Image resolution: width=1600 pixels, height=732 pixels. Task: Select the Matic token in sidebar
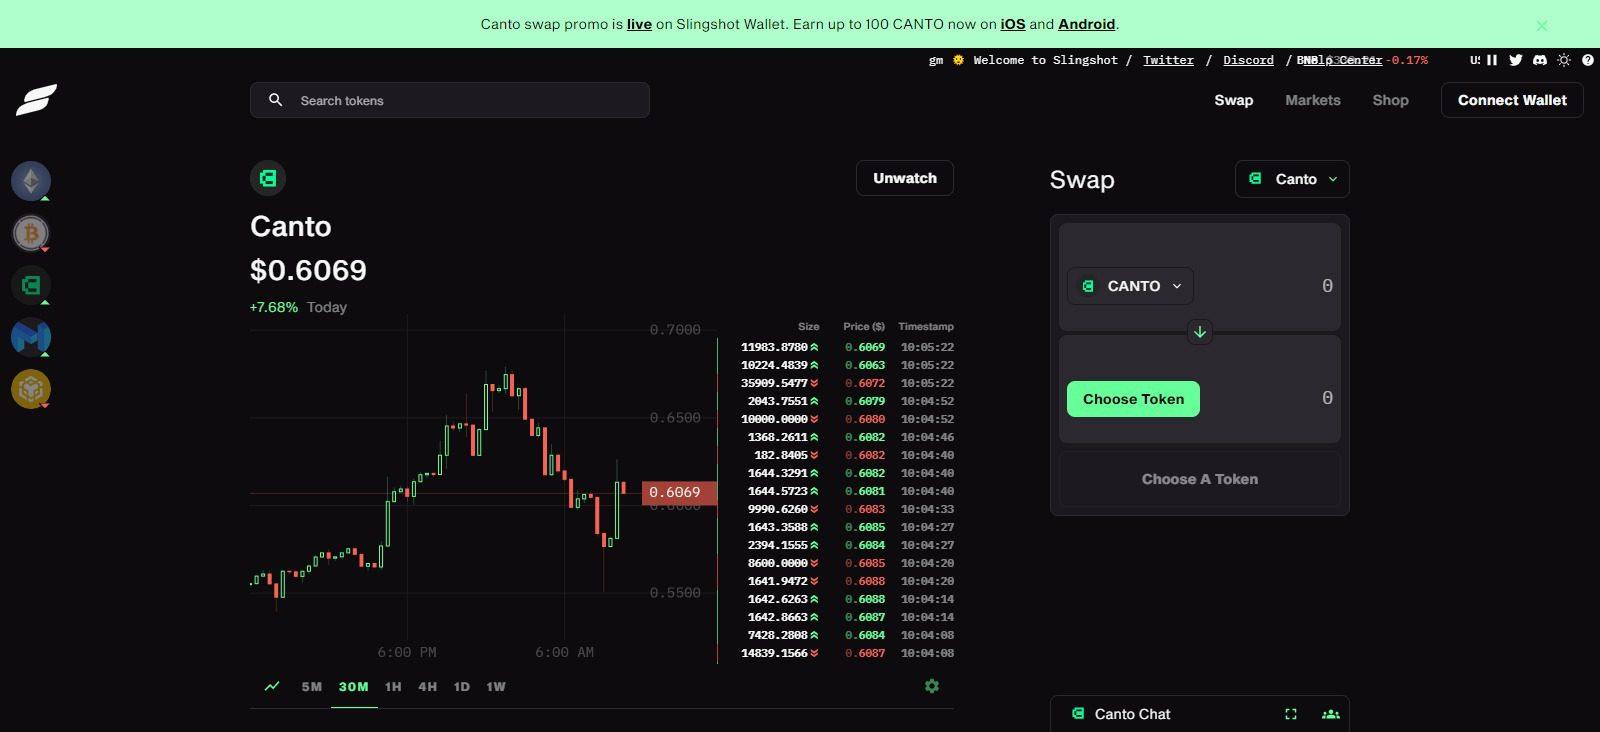tap(31, 337)
